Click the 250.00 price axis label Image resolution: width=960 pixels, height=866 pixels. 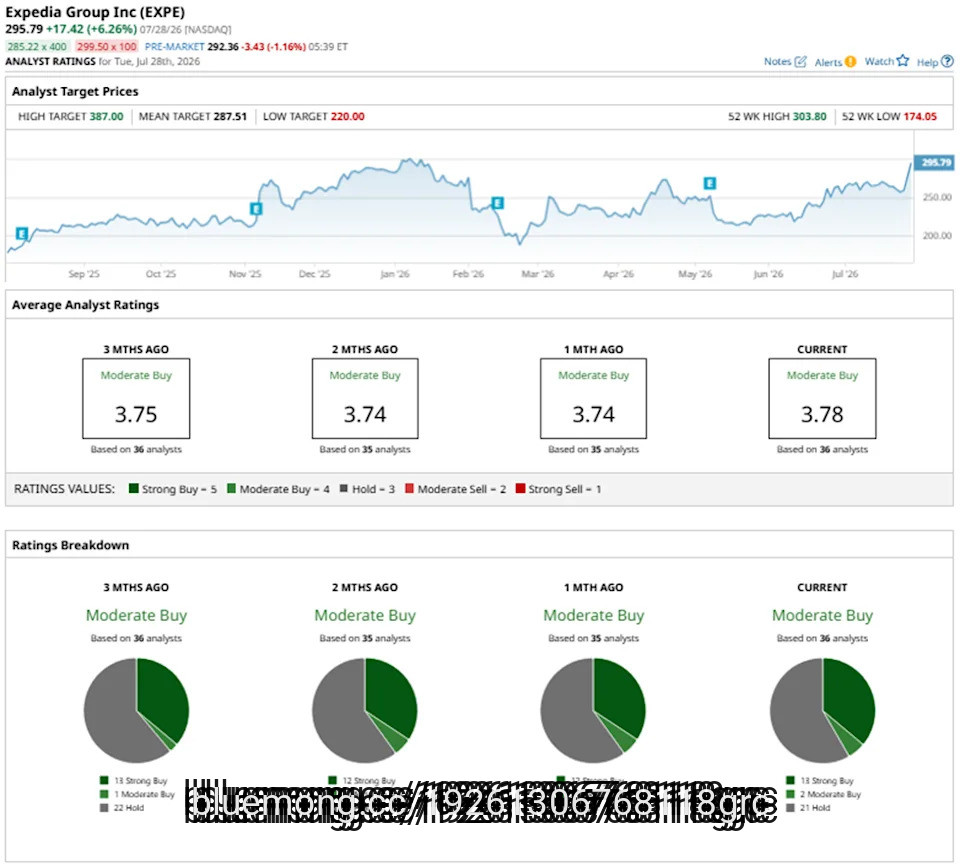[x=937, y=197]
